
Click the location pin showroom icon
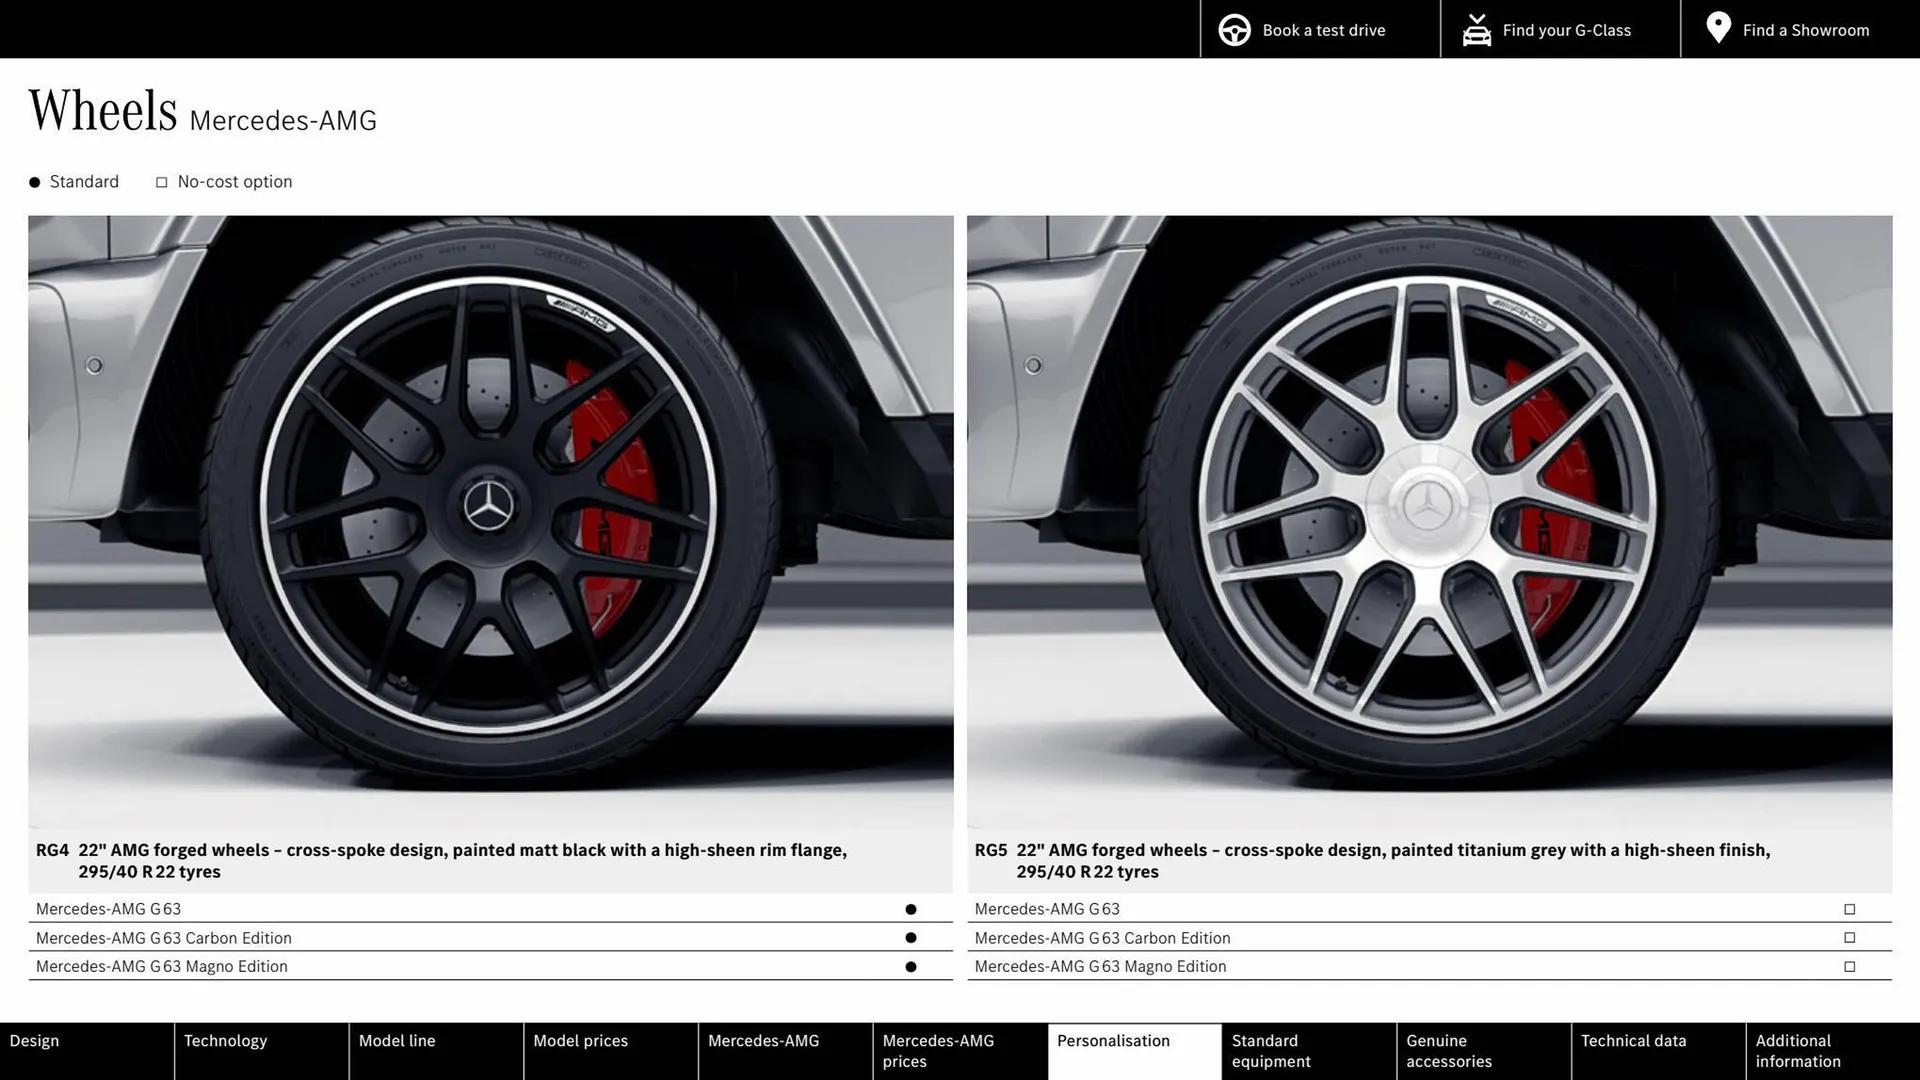click(x=1718, y=27)
